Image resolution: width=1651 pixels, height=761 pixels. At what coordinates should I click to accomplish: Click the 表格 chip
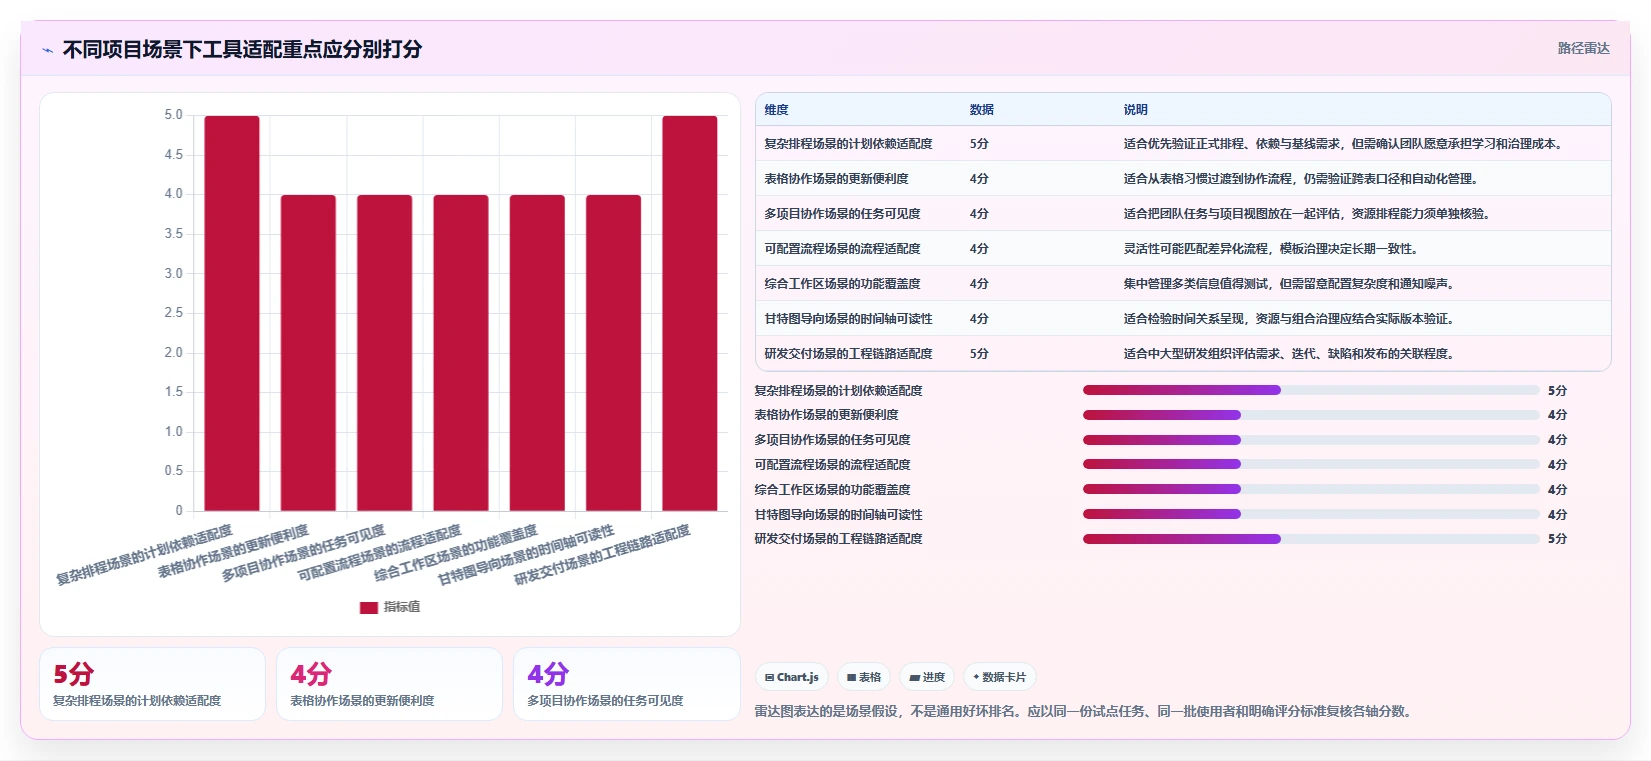pos(864,677)
